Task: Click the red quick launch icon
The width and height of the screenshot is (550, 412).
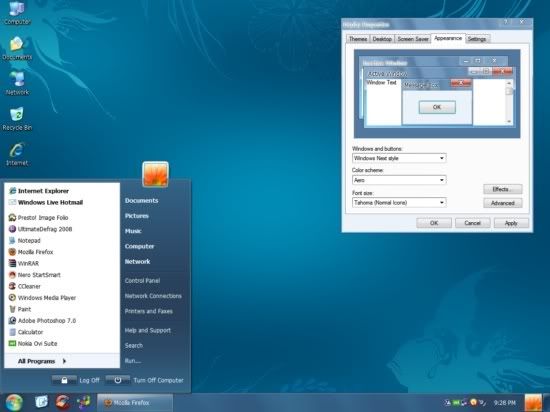Action: (x=62, y=402)
